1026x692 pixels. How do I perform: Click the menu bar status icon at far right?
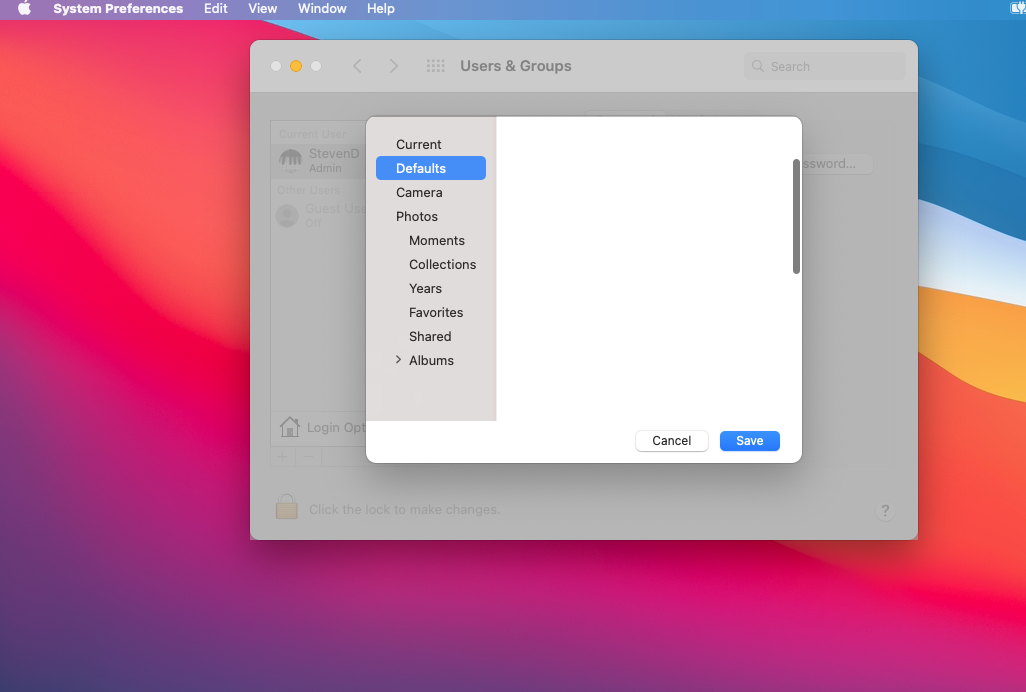[x=1018, y=8]
